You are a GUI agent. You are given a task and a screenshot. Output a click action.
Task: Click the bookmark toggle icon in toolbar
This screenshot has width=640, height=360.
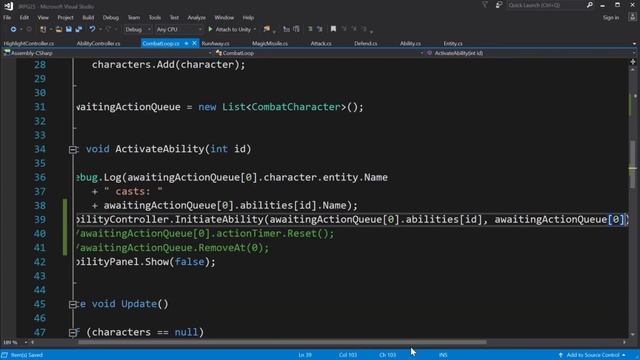pos(333,29)
